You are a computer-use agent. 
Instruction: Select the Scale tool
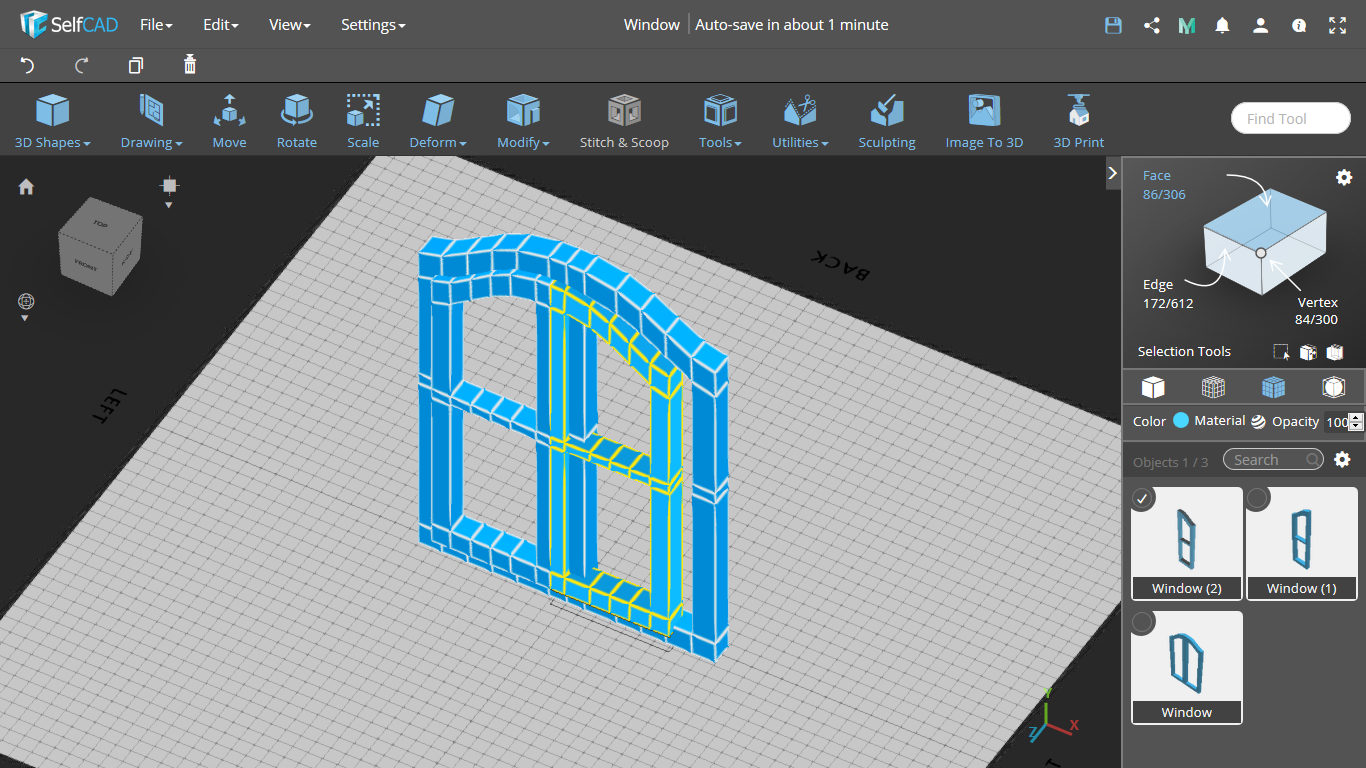point(363,121)
